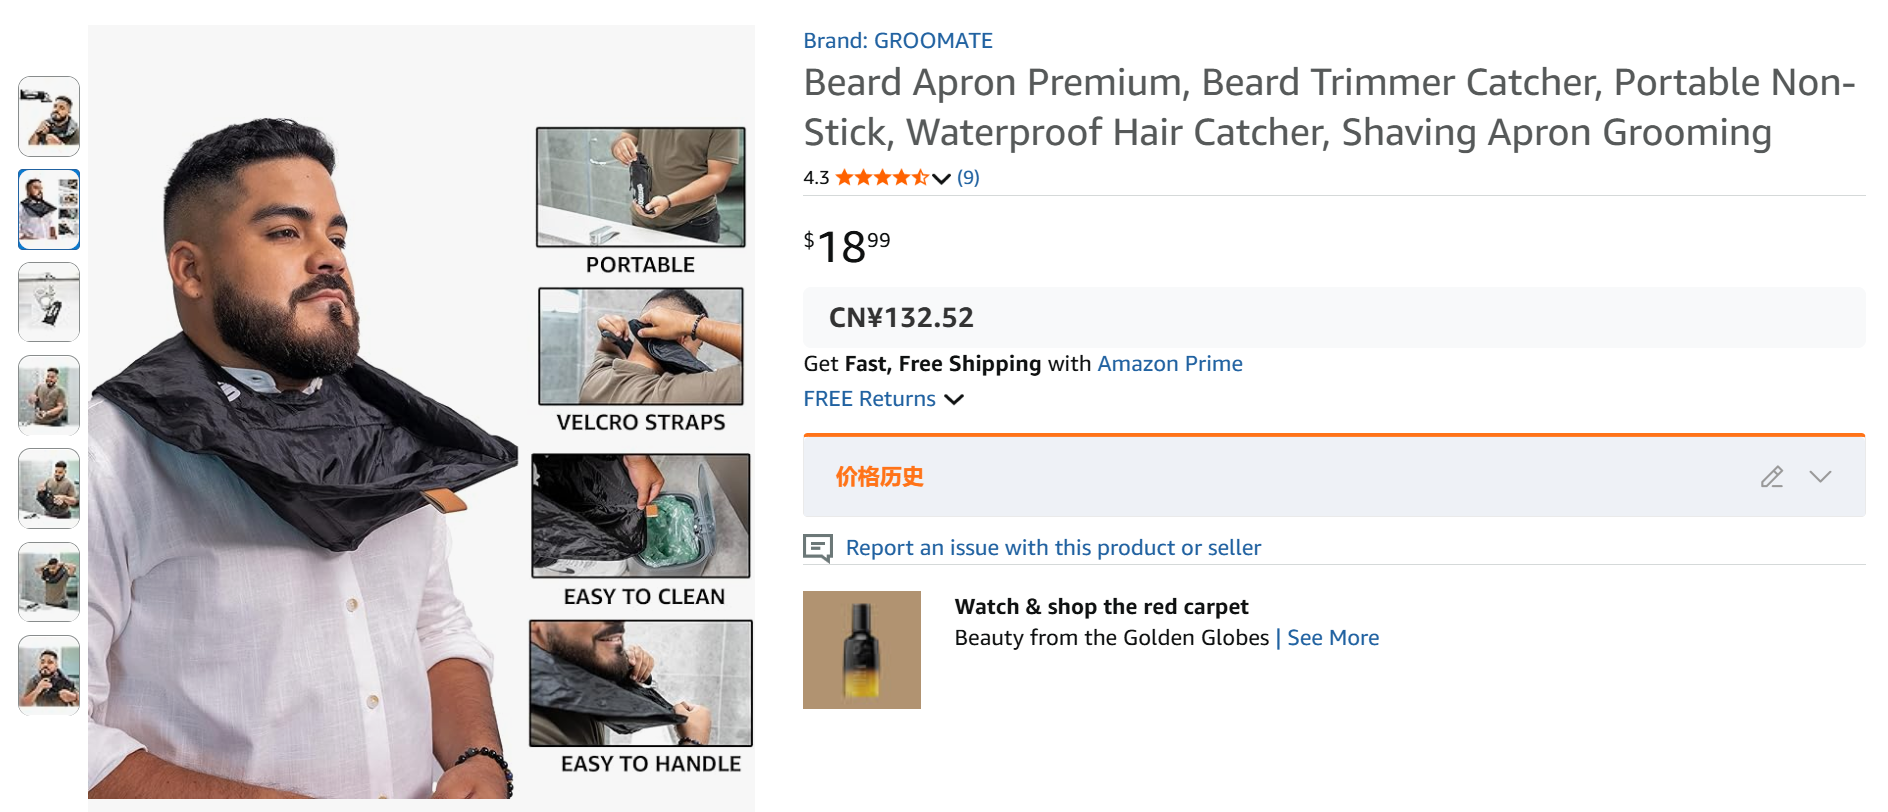1888x812 pixels.
Task: Select the second highlighted product thumbnail
Action: (x=49, y=209)
